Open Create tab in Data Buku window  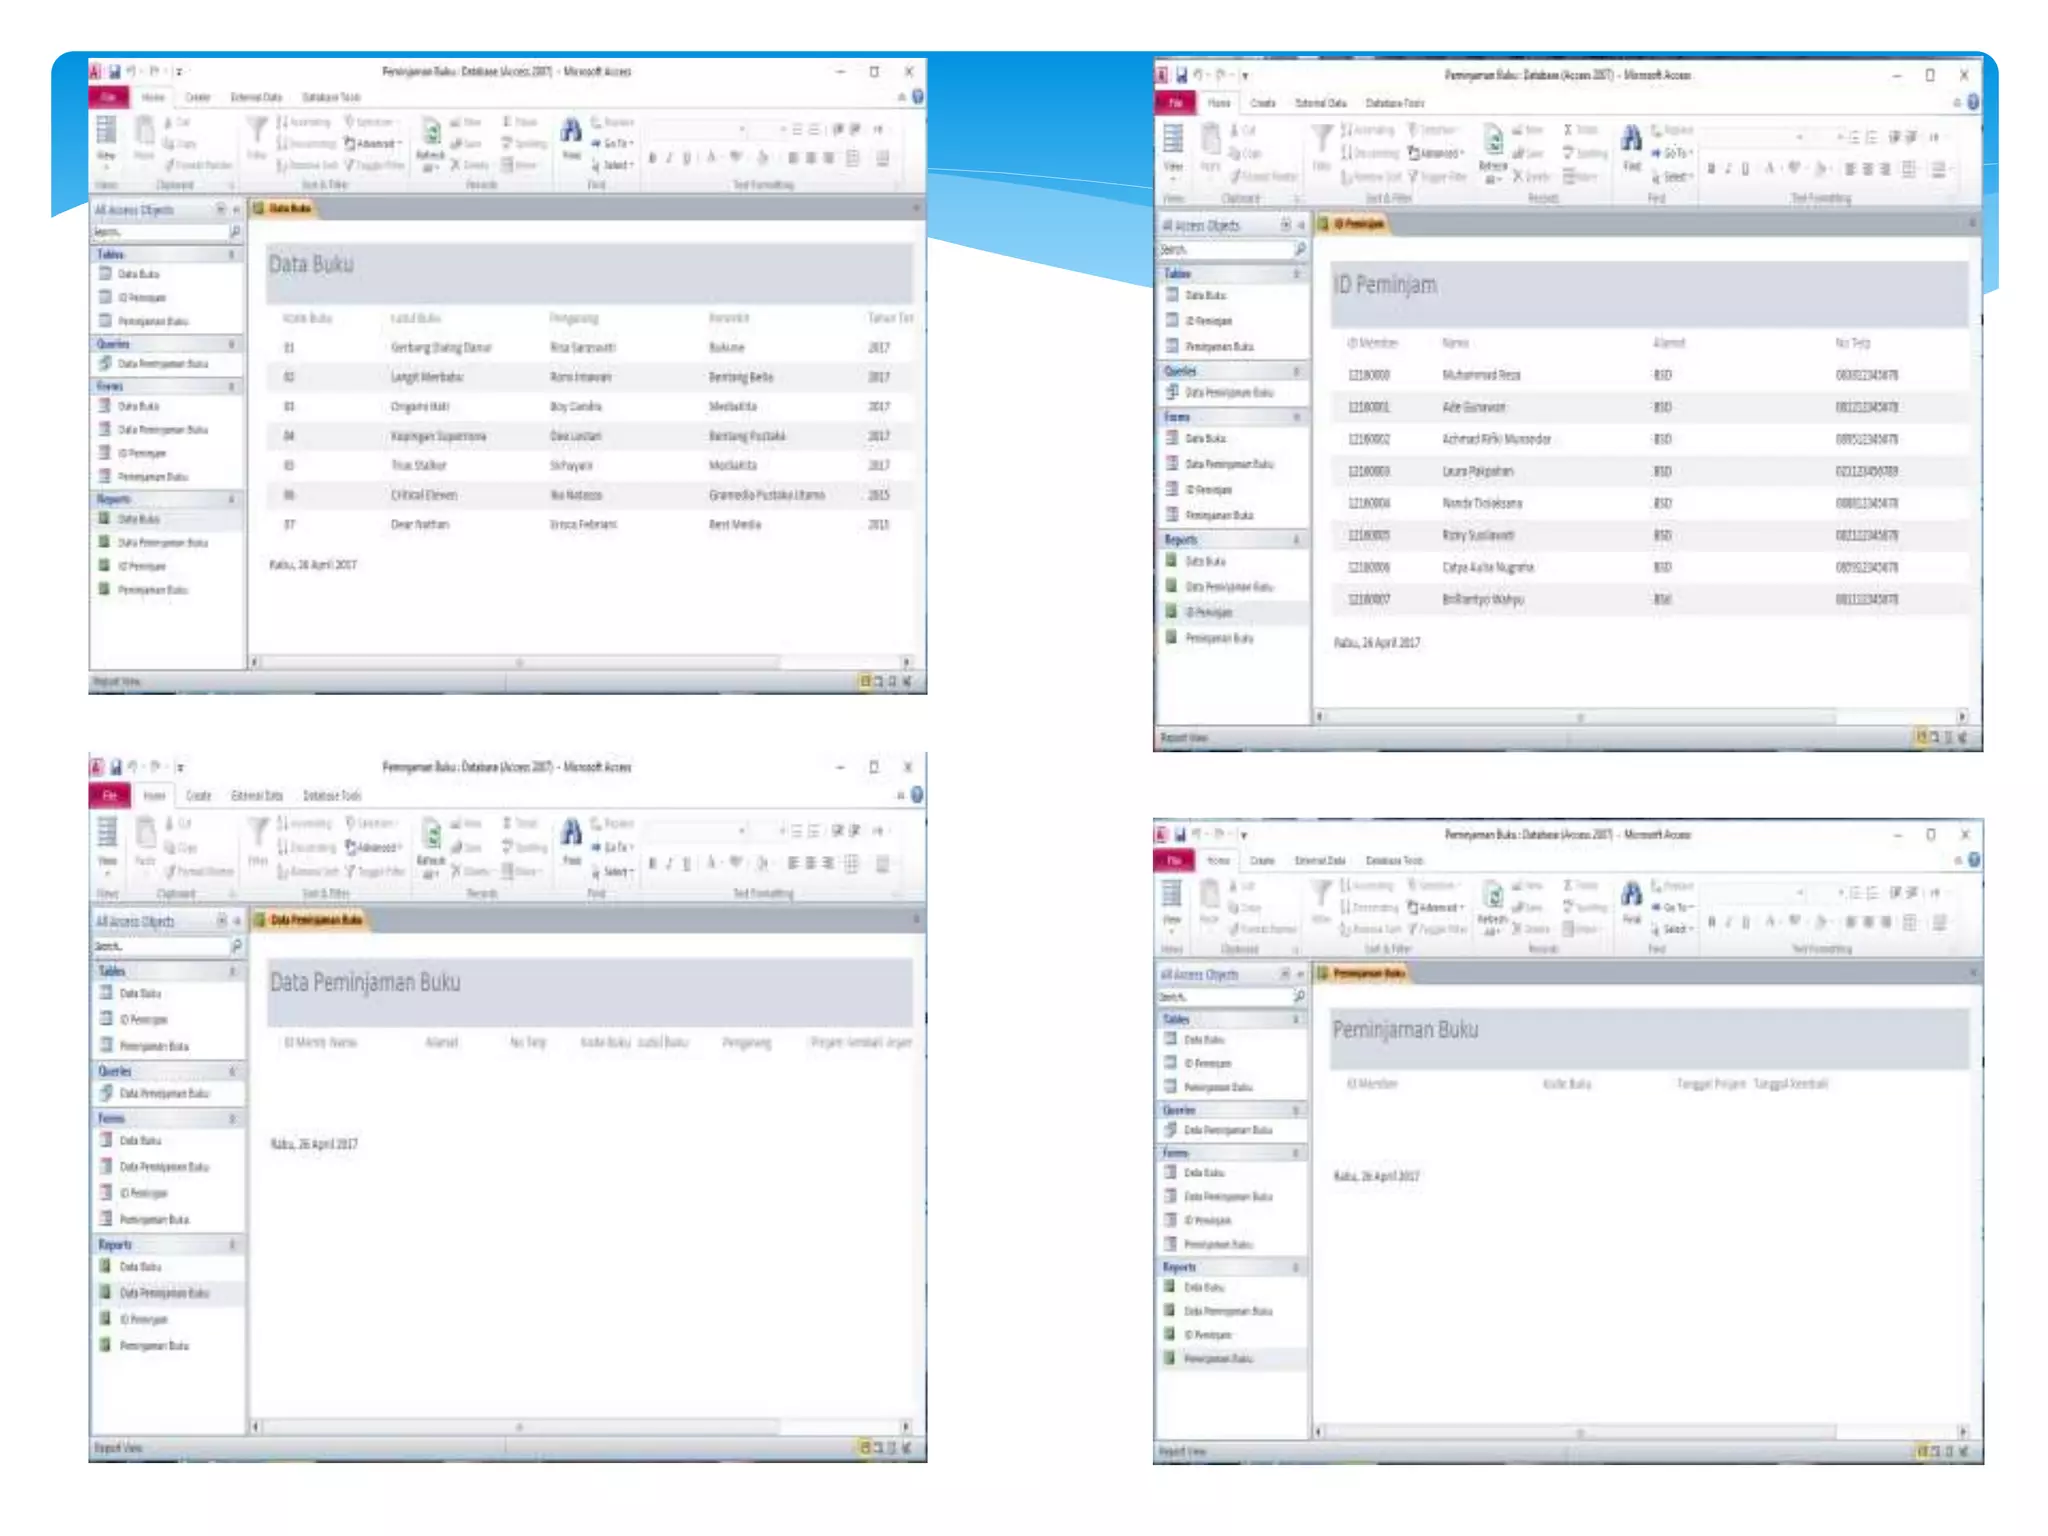click(198, 97)
